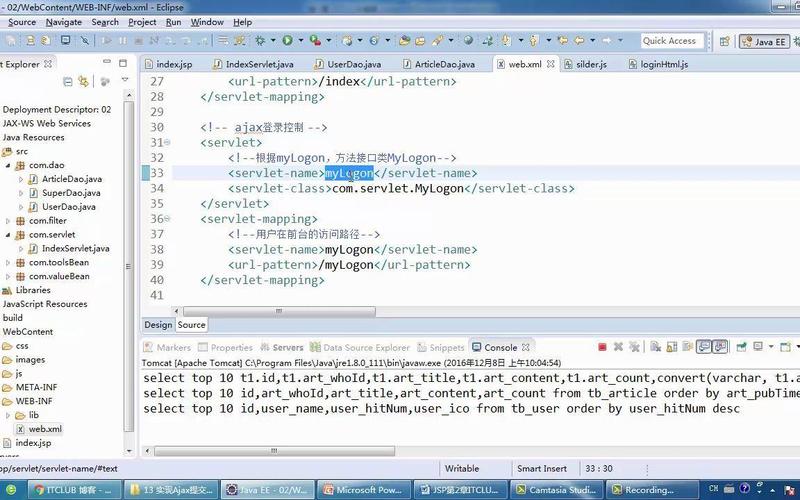Open the Navigate menu

pos(64,22)
